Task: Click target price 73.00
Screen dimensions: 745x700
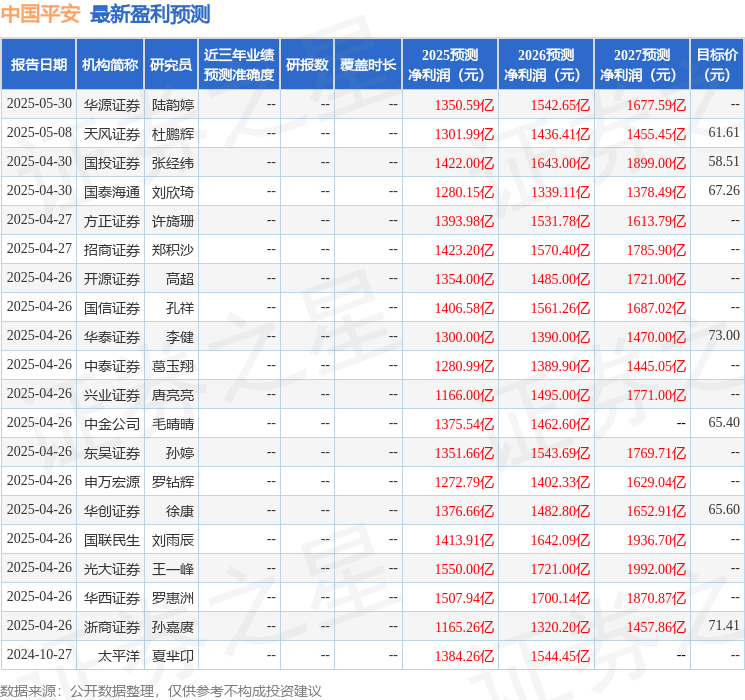Action: (724, 336)
